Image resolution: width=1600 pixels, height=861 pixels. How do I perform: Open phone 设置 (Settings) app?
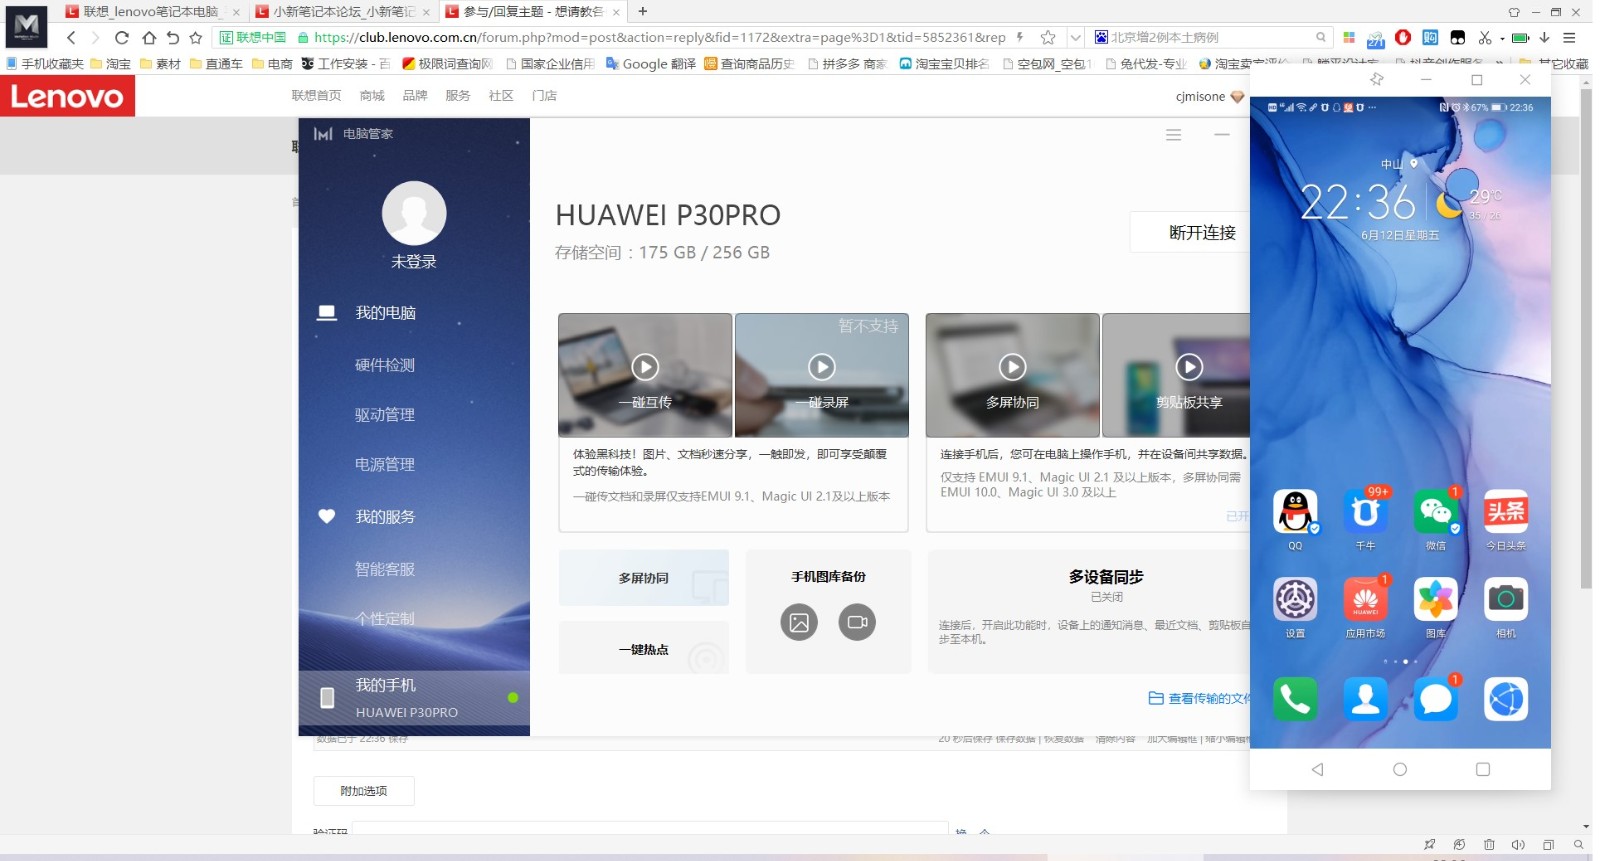[1295, 599]
